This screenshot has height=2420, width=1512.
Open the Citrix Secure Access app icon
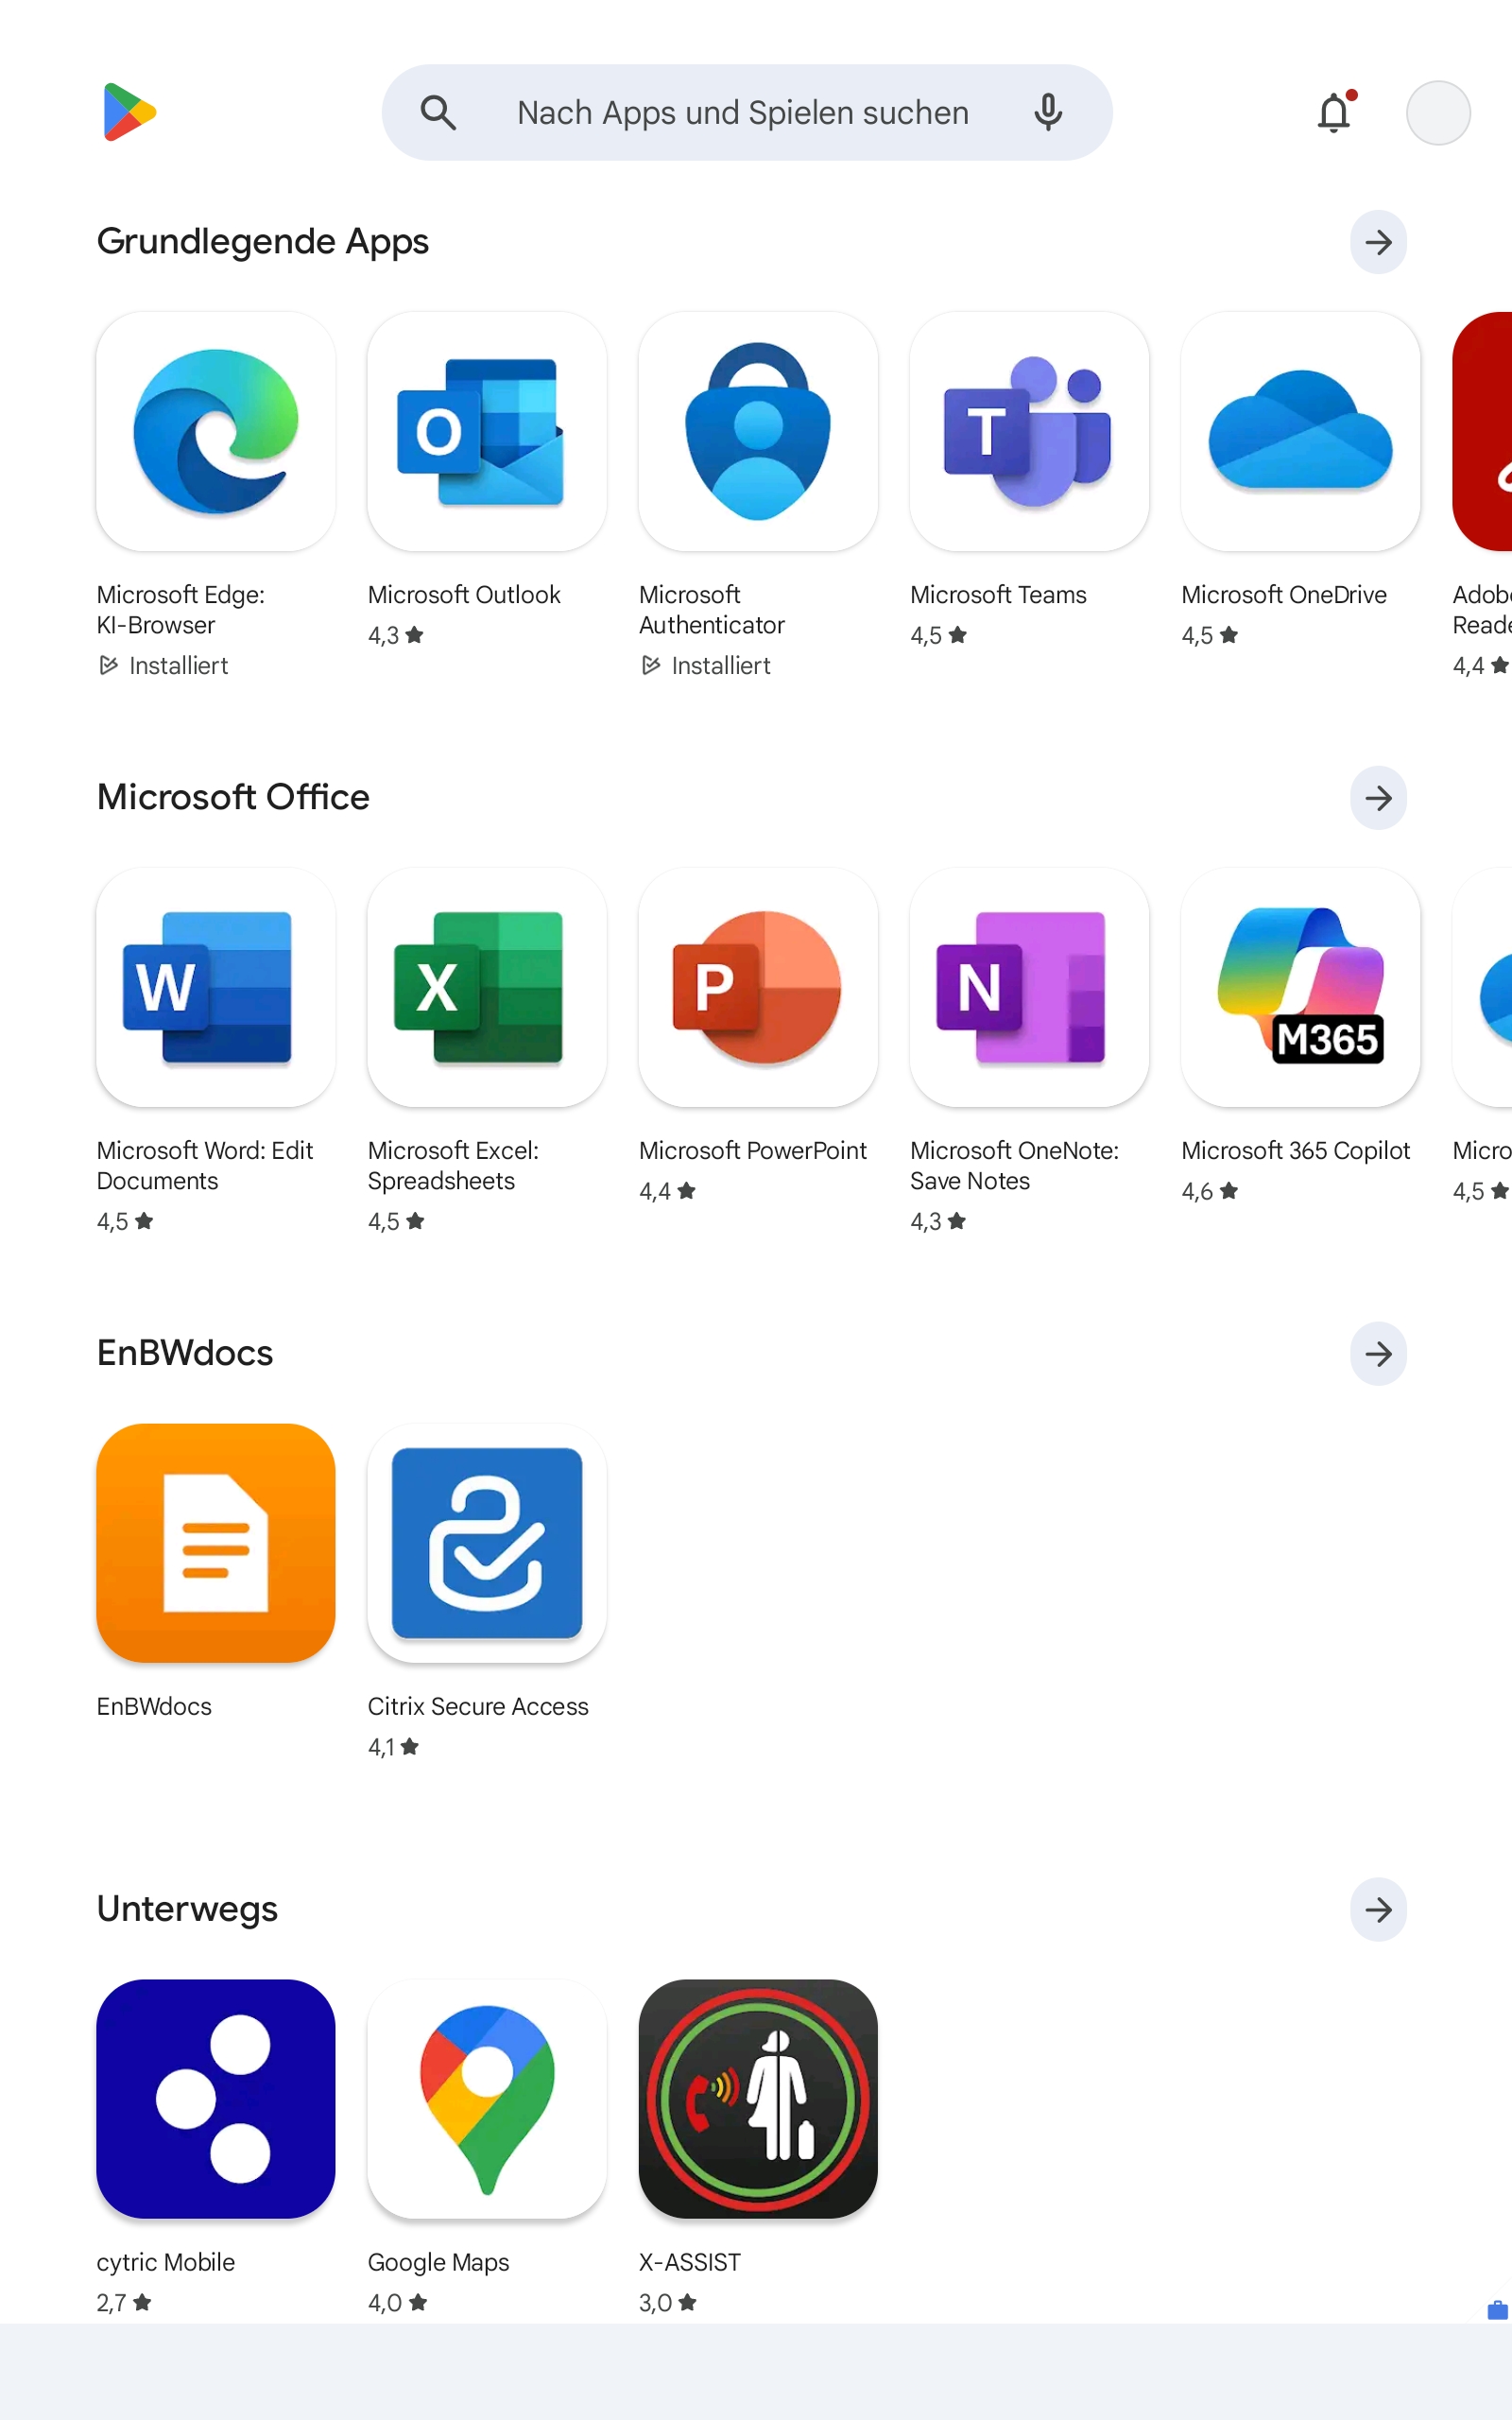(x=487, y=1543)
